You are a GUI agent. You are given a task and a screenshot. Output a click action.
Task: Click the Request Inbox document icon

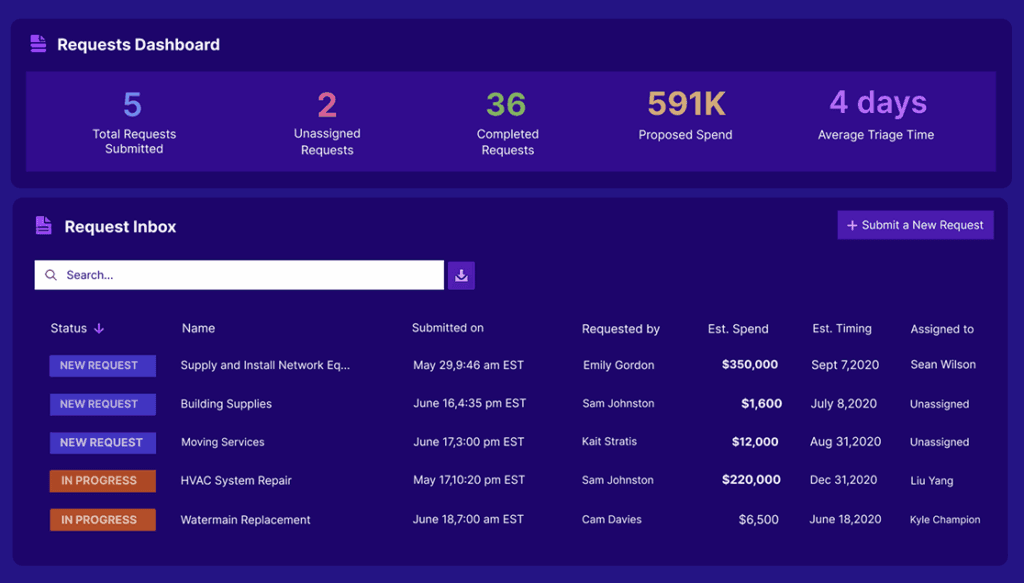43,226
